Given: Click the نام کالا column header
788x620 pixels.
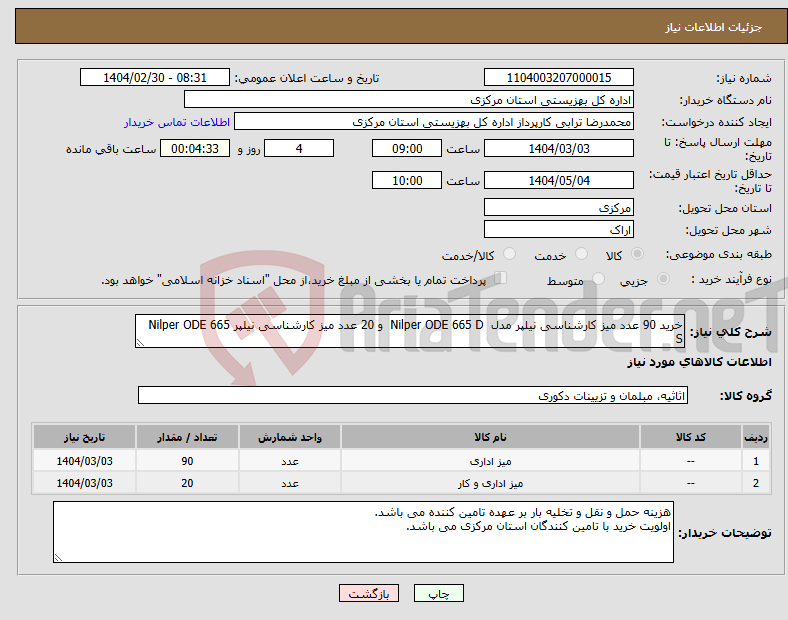Looking at the screenshot, I should click(x=490, y=437).
